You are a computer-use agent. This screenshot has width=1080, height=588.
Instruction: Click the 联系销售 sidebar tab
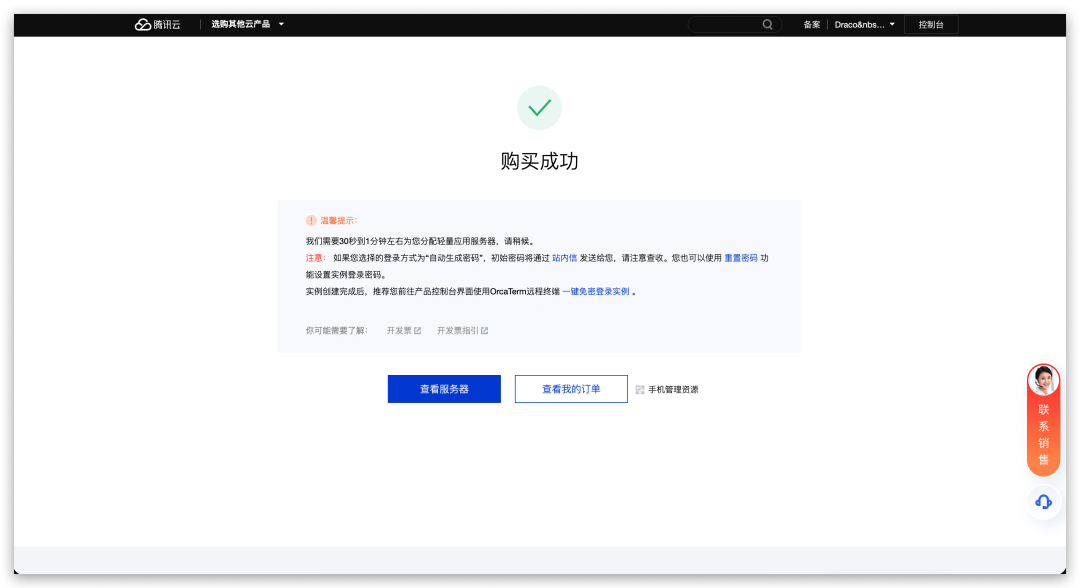point(1043,435)
